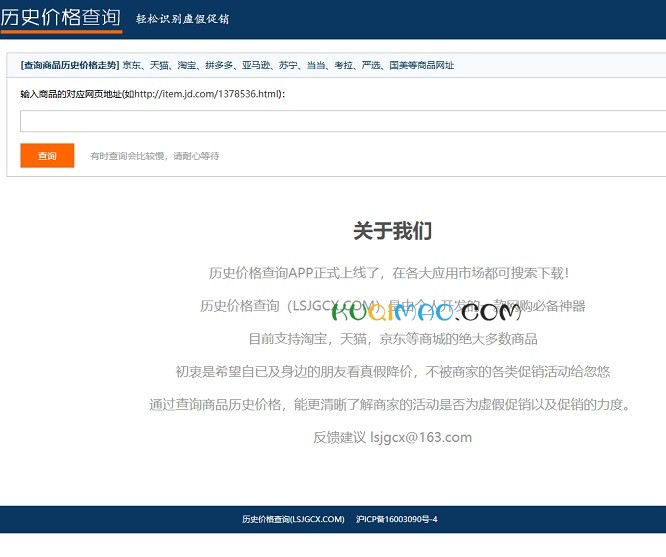The height and width of the screenshot is (557, 666).
Task: Click the line 目前支持淘宝，天猫，京东等商城
Action: pyautogui.click(x=393, y=339)
